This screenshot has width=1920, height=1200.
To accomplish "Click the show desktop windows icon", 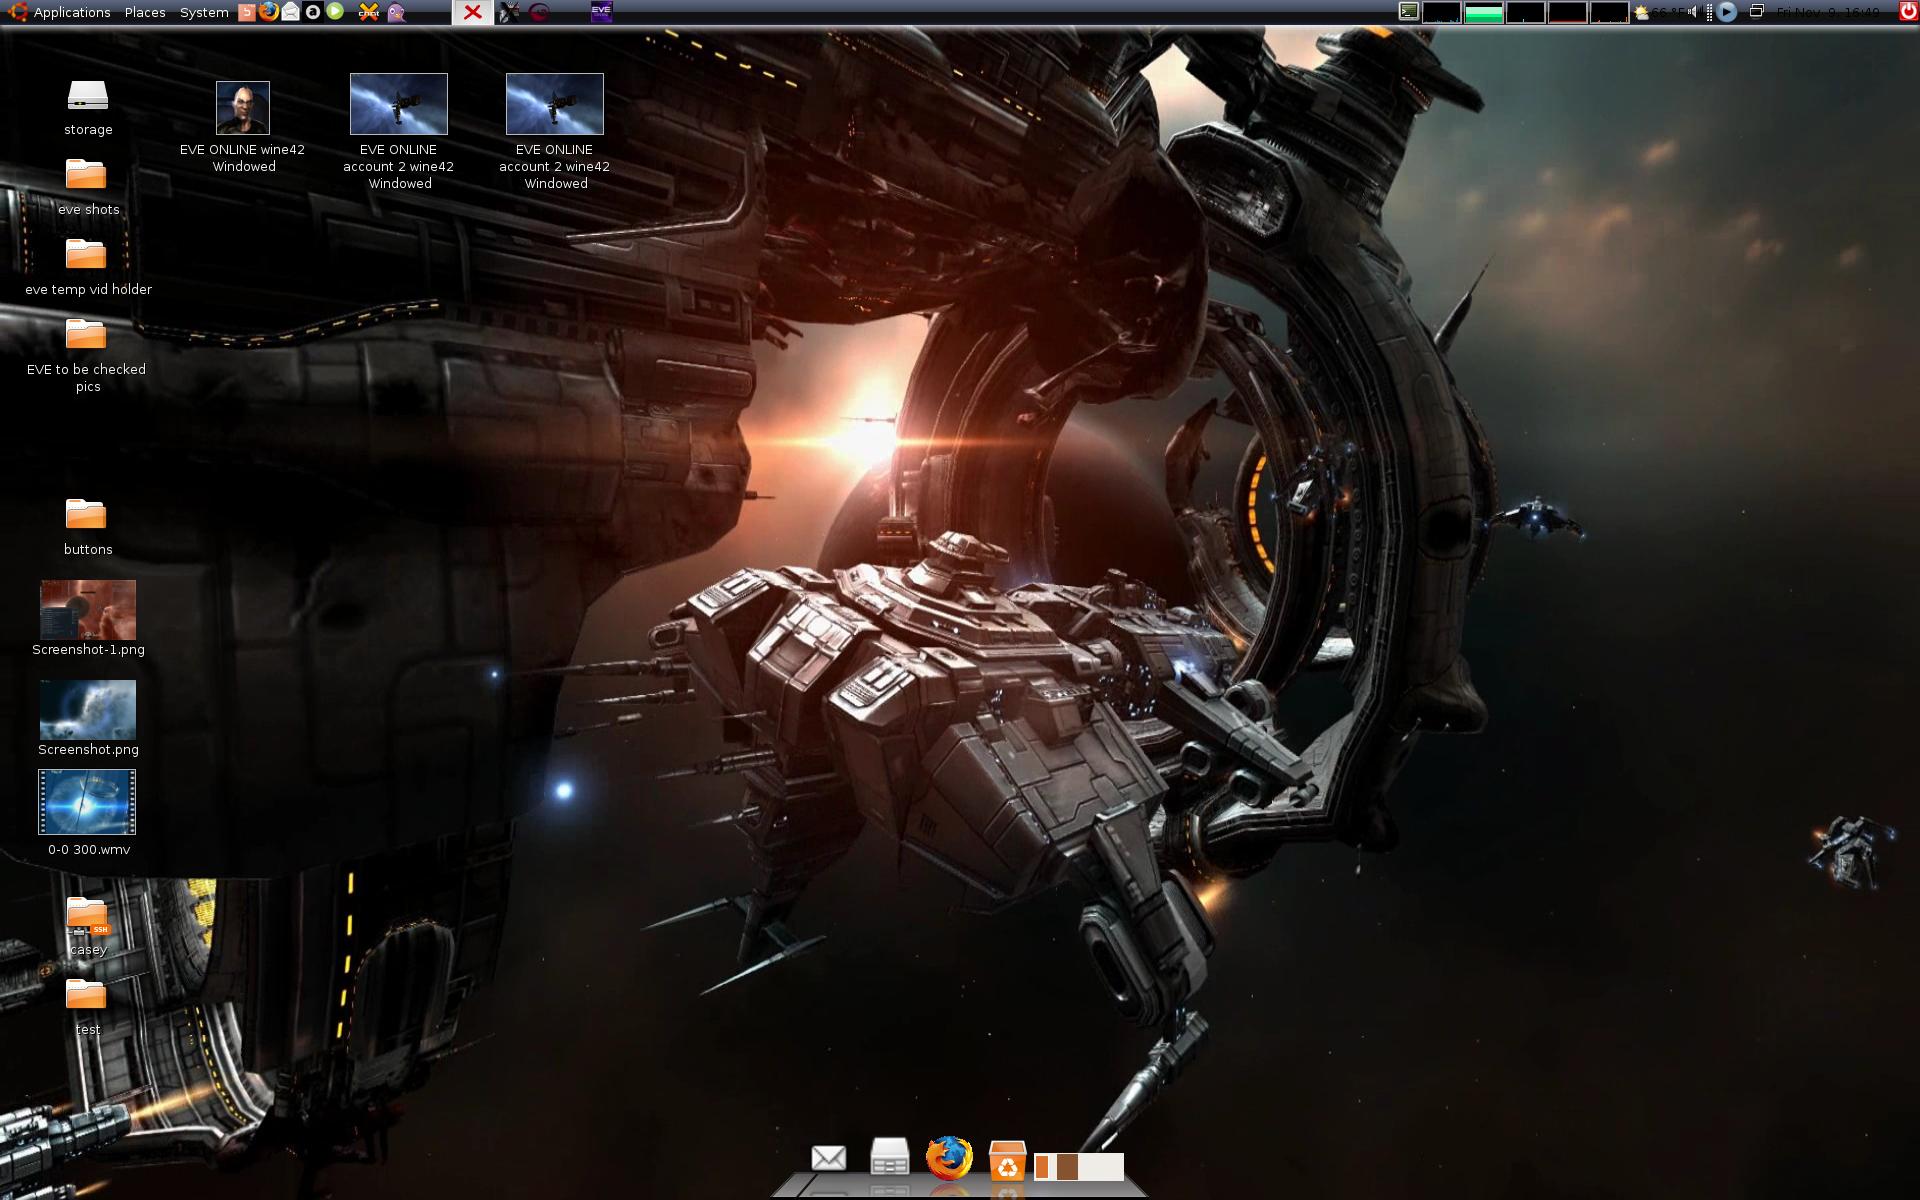I will click(1756, 12).
